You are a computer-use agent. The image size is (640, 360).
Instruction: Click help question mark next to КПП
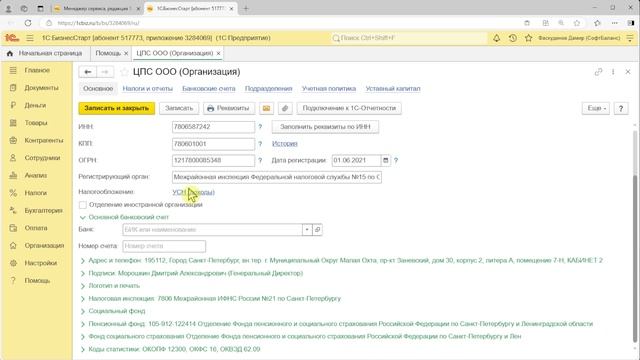coord(260,144)
